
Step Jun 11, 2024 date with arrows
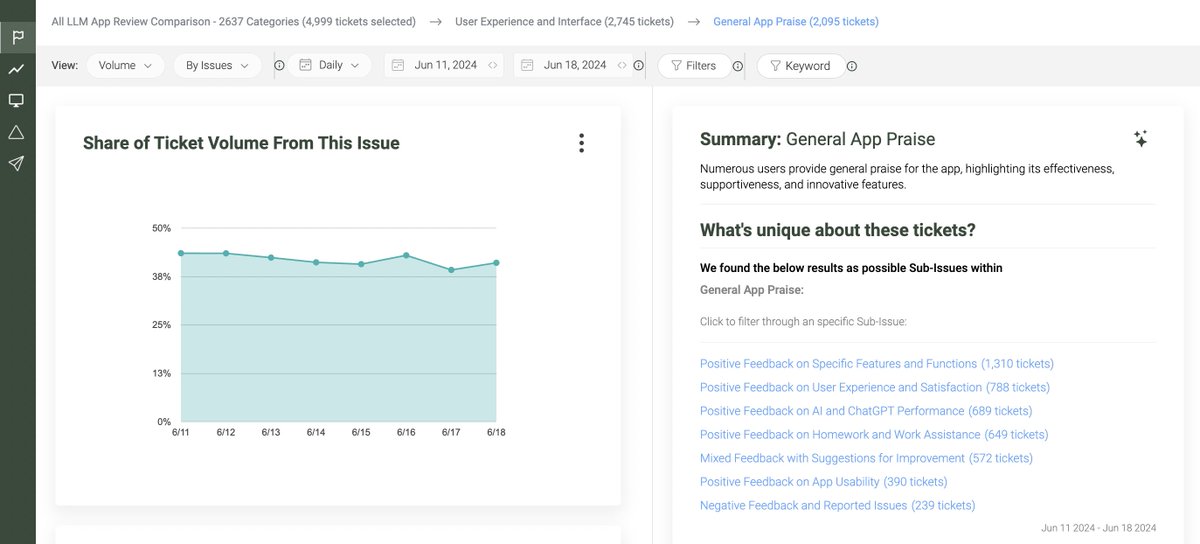tap(492, 66)
